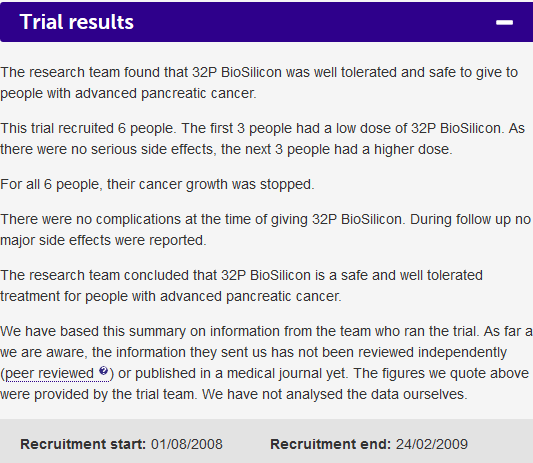Click the purple Trial results header bar
Image resolution: width=533 pixels, height=463 pixels.
266,22
